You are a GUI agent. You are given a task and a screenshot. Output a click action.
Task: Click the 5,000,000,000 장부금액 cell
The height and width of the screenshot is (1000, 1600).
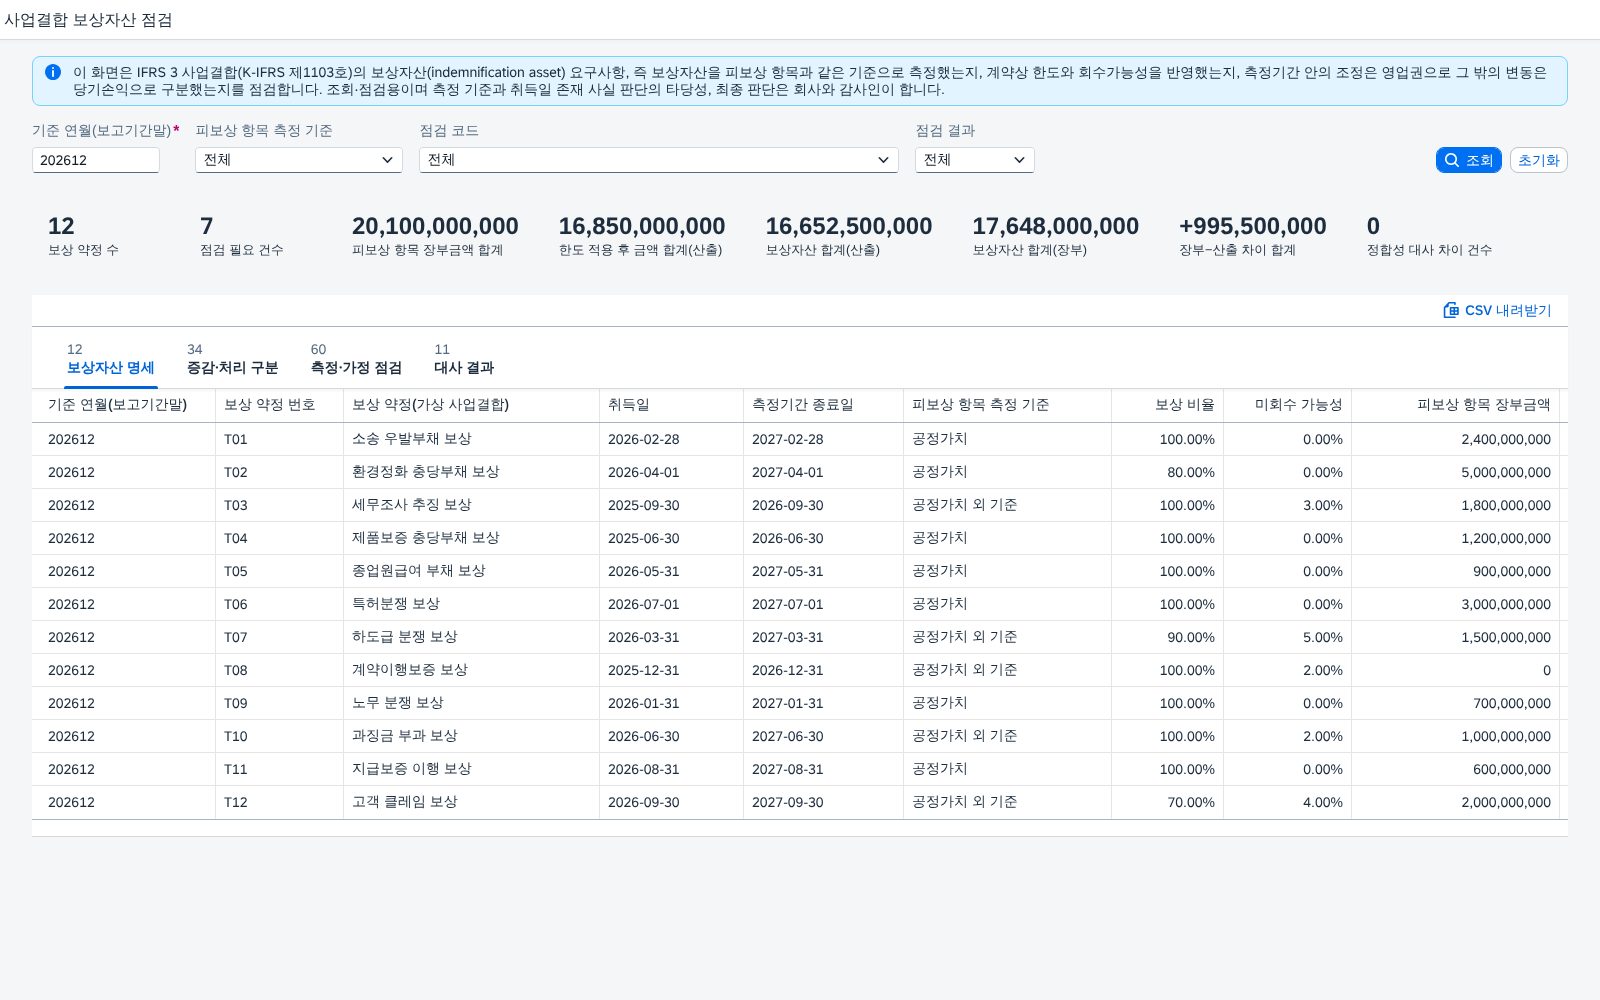click(x=1456, y=472)
